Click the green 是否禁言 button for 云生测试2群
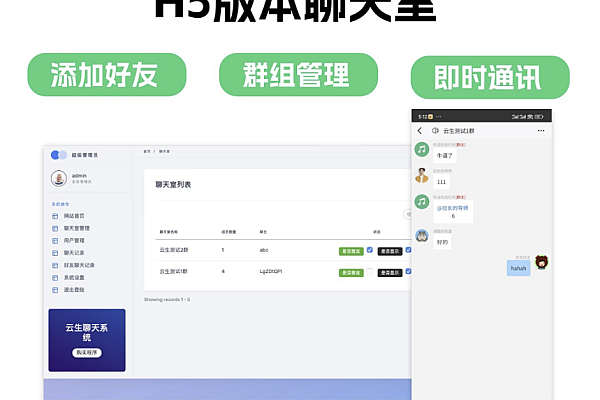Image resolution: width=600 pixels, height=400 pixels. pyautogui.click(x=351, y=251)
